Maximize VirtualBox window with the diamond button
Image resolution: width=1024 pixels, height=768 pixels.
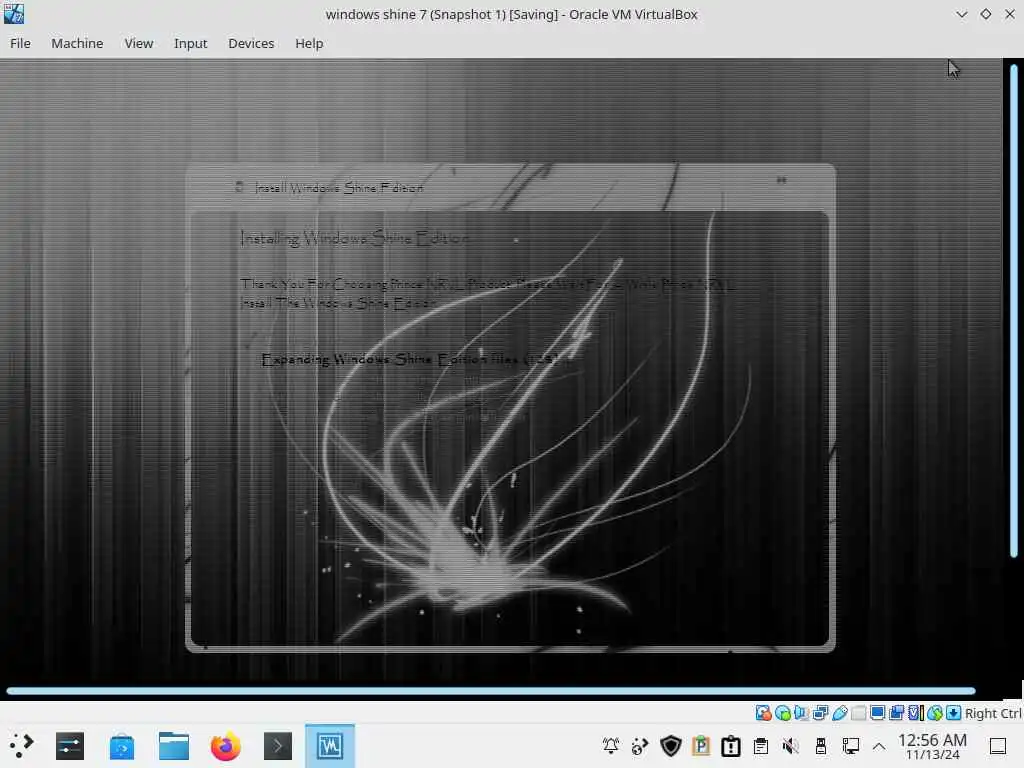coord(985,14)
